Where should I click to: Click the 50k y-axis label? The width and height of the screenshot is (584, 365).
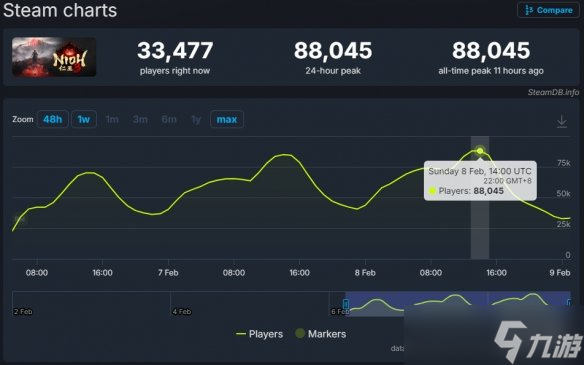pos(564,194)
